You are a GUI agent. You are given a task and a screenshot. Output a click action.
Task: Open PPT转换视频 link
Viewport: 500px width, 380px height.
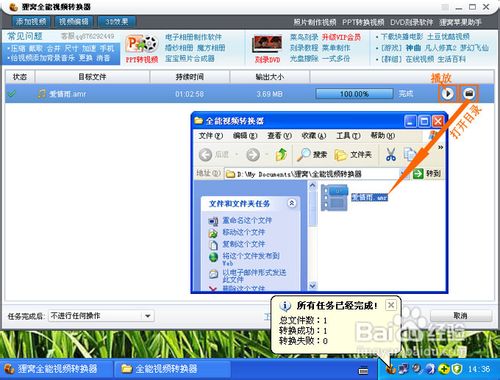[x=363, y=22]
